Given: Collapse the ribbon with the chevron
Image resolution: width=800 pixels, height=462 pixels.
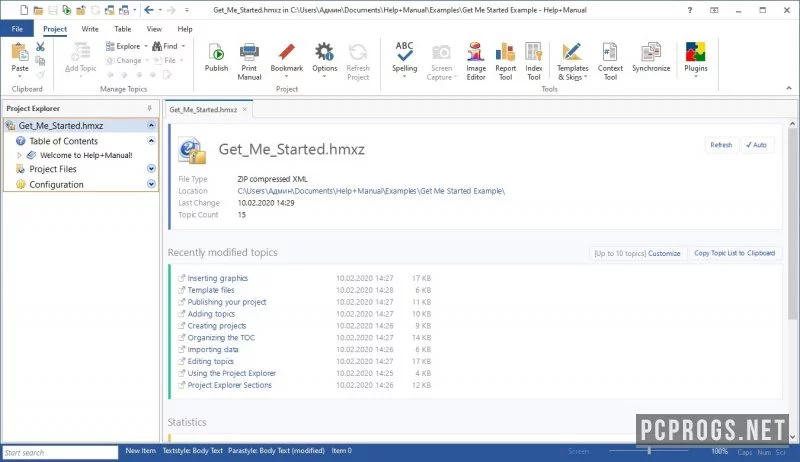Looking at the screenshot, I should [789, 88].
